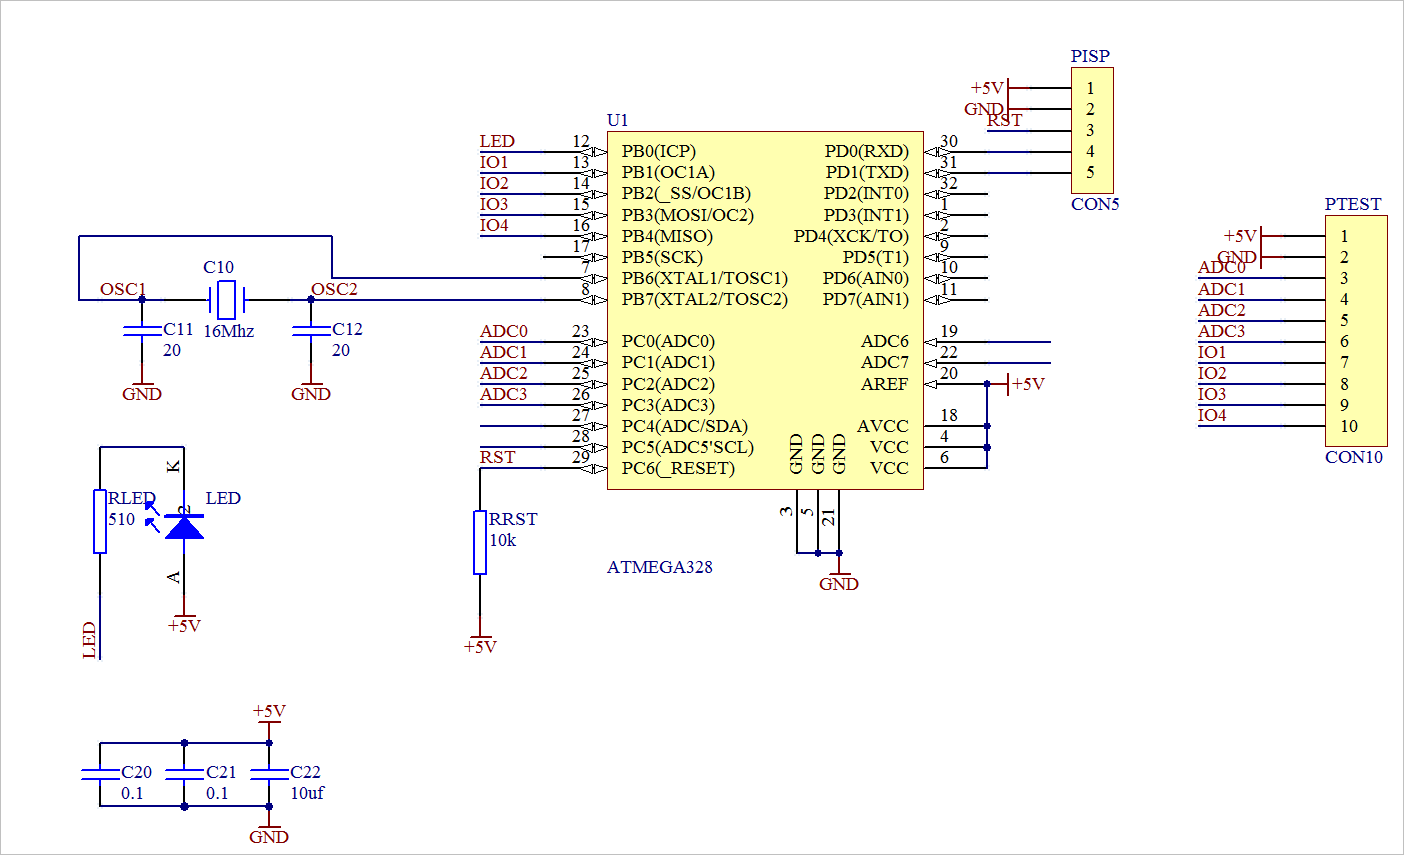Select the OSC1 net label
1404x855 pixels.
(x=123, y=289)
